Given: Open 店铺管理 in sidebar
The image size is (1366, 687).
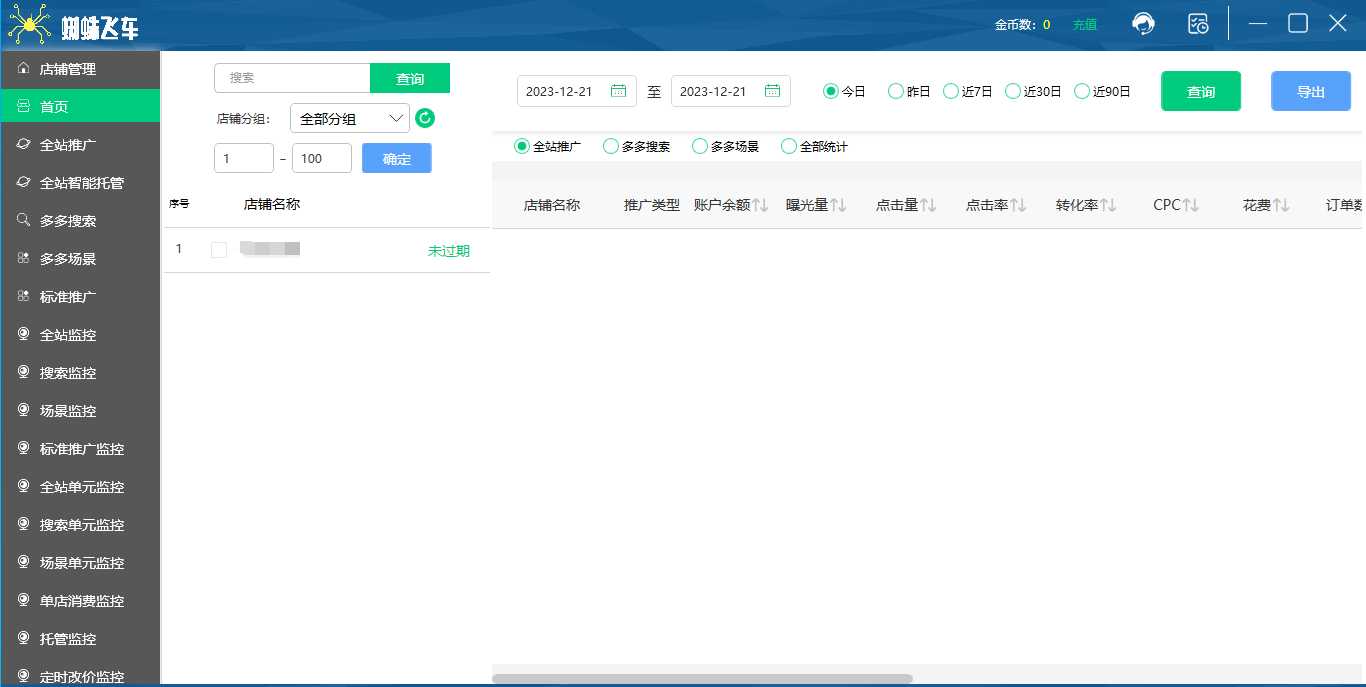Looking at the screenshot, I should 80,69.
